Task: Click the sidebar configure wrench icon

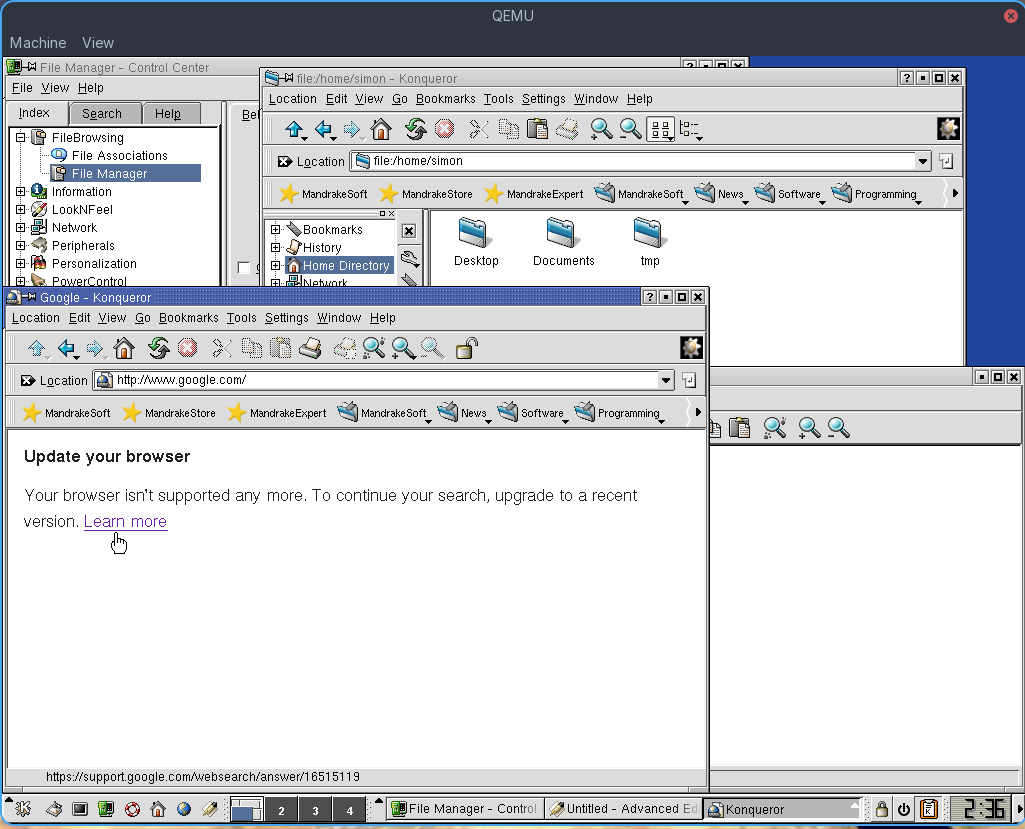Action: pos(409,258)
